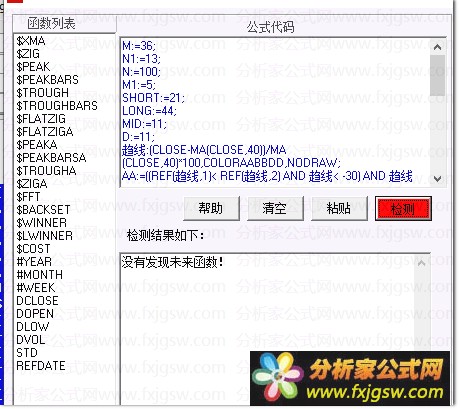Select #YEAR in the function list
Viewport: 460px width, 409px height.
point(34,262)
